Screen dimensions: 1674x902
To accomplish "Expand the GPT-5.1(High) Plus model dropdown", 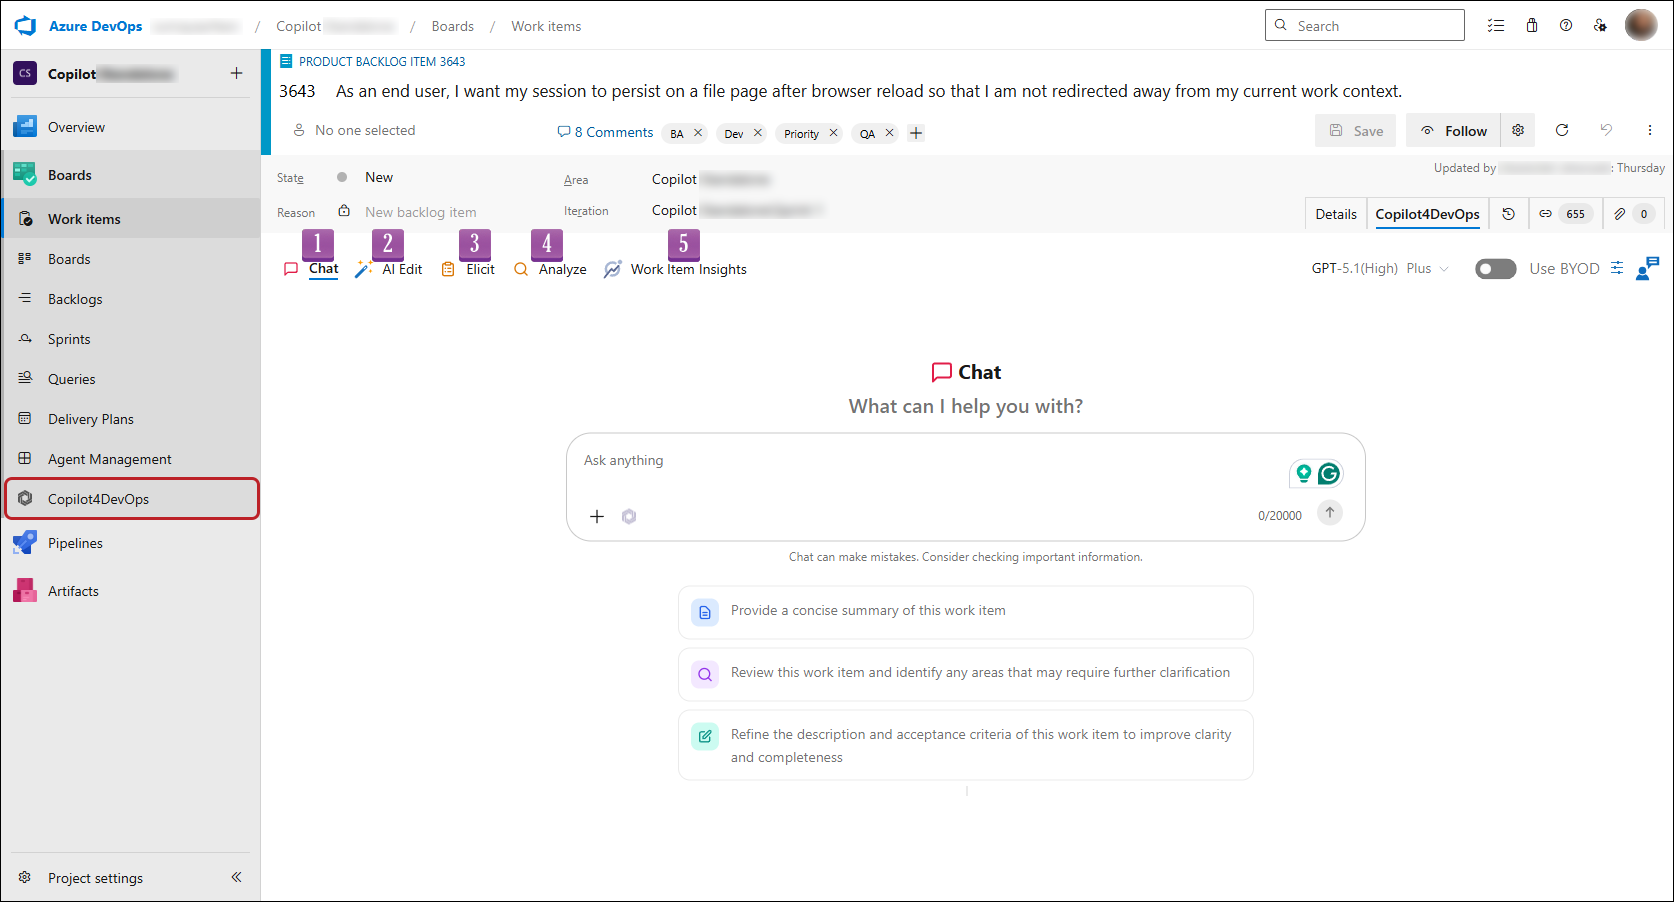I will click(x=1380, y=268).
